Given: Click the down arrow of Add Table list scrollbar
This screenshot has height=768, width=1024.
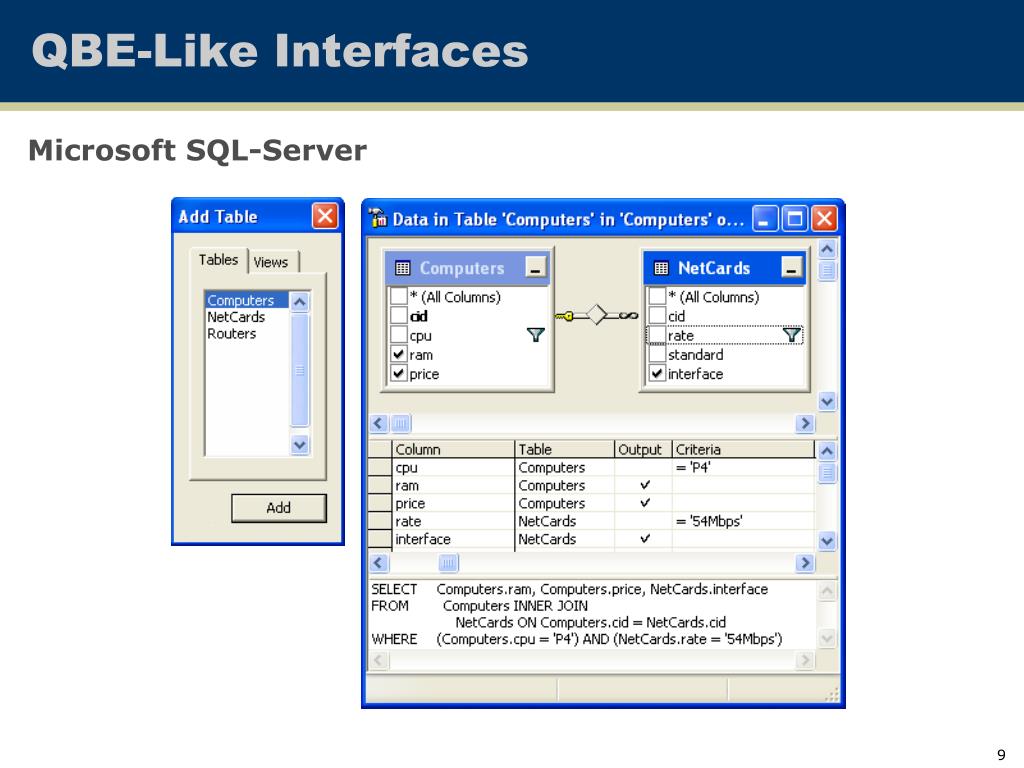Looking at the screenshot, I should click(300, 445).
